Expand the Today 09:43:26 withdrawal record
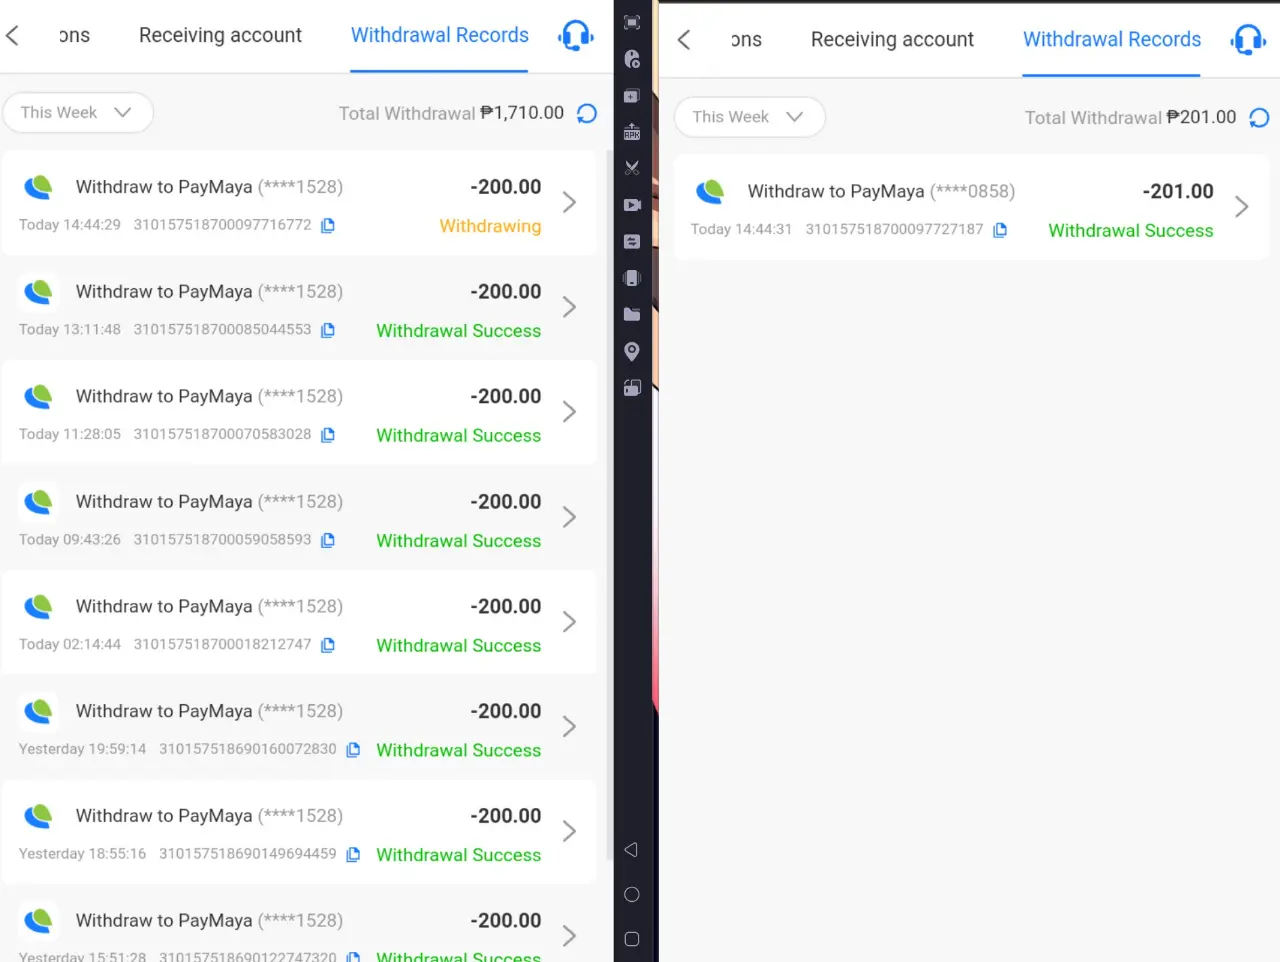The image size is (1280, 962). [569, 517]
